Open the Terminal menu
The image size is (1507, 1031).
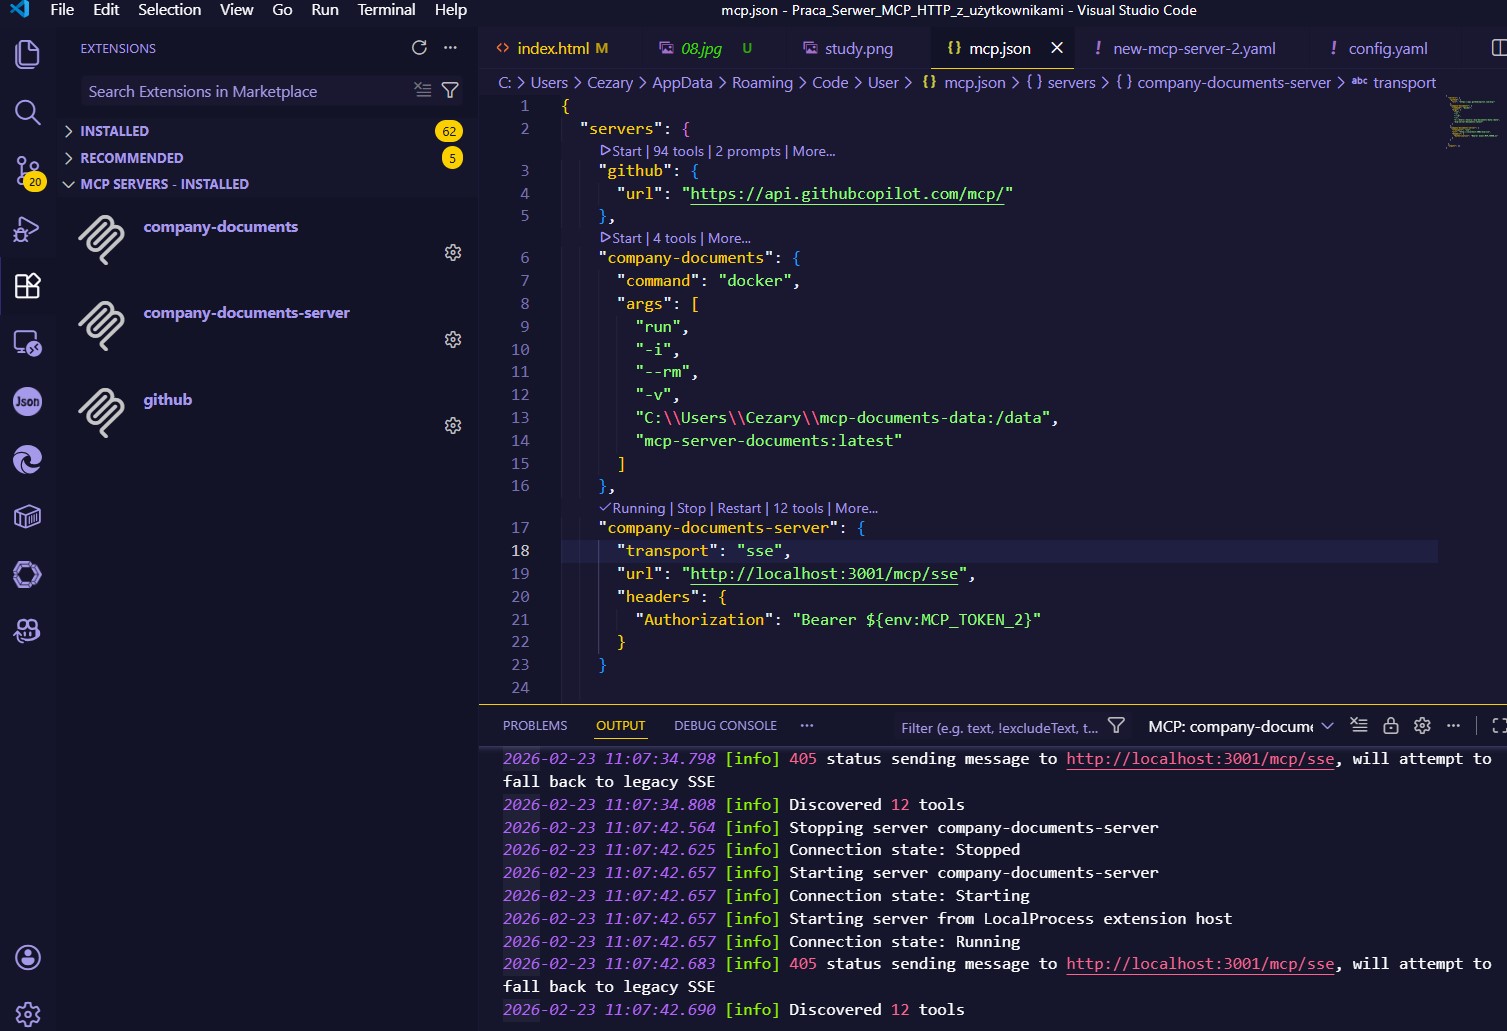pyautogui.click(x=386, y=10)
